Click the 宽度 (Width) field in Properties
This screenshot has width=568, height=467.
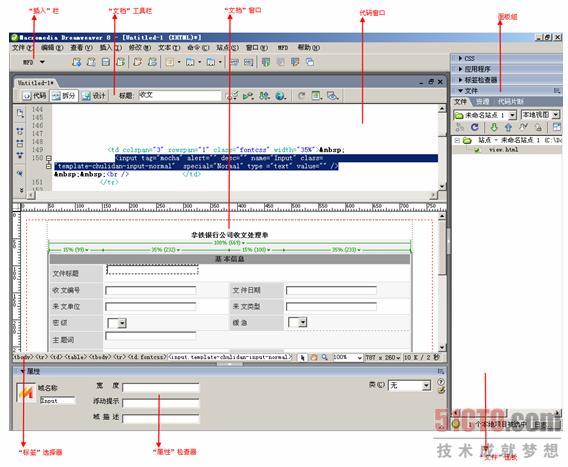[161, 387]
